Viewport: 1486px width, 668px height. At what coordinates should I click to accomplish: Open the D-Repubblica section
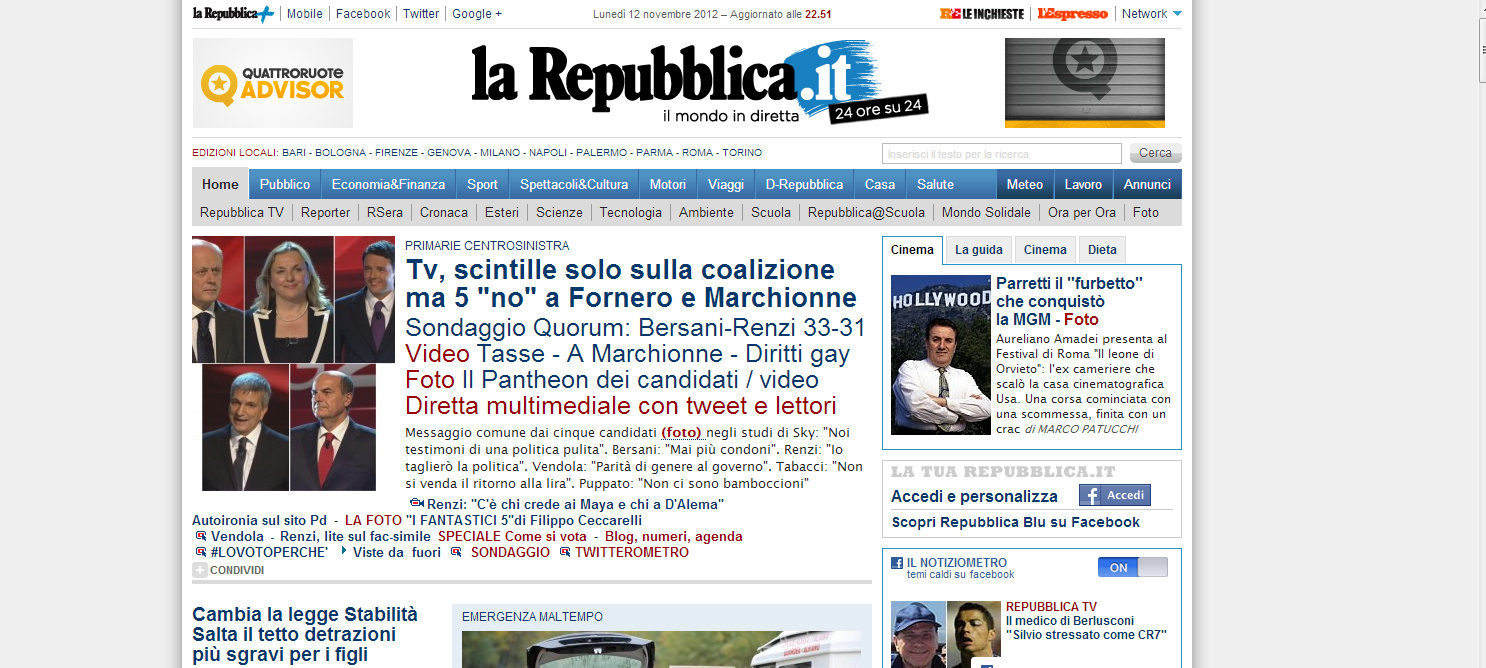tap(804, 184)
